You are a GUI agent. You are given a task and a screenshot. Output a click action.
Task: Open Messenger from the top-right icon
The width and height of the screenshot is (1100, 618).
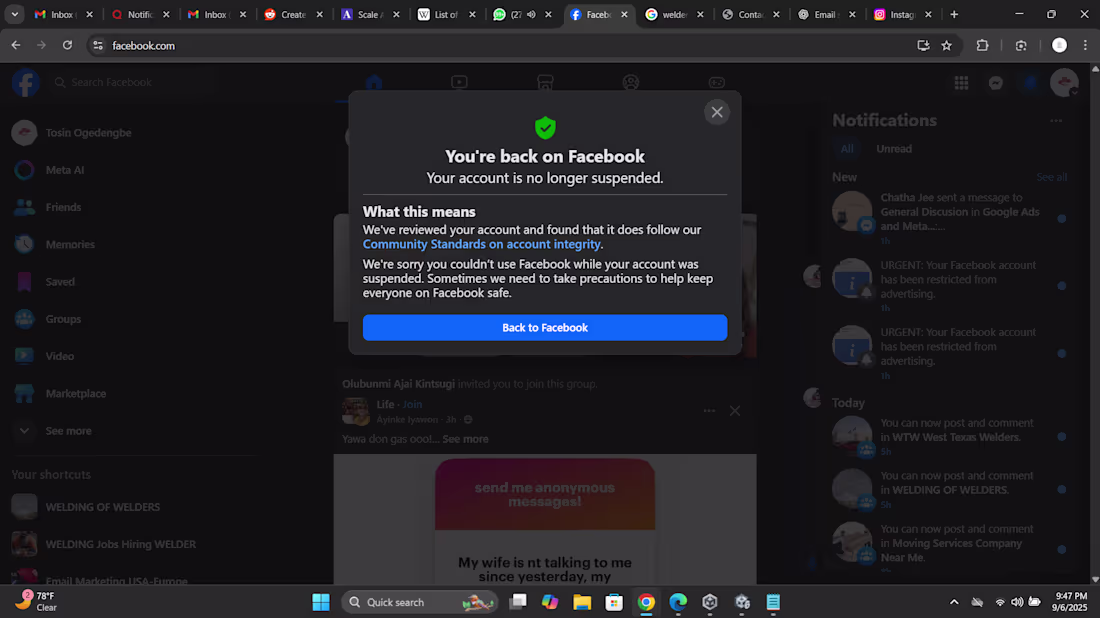(x=996, y=83)
